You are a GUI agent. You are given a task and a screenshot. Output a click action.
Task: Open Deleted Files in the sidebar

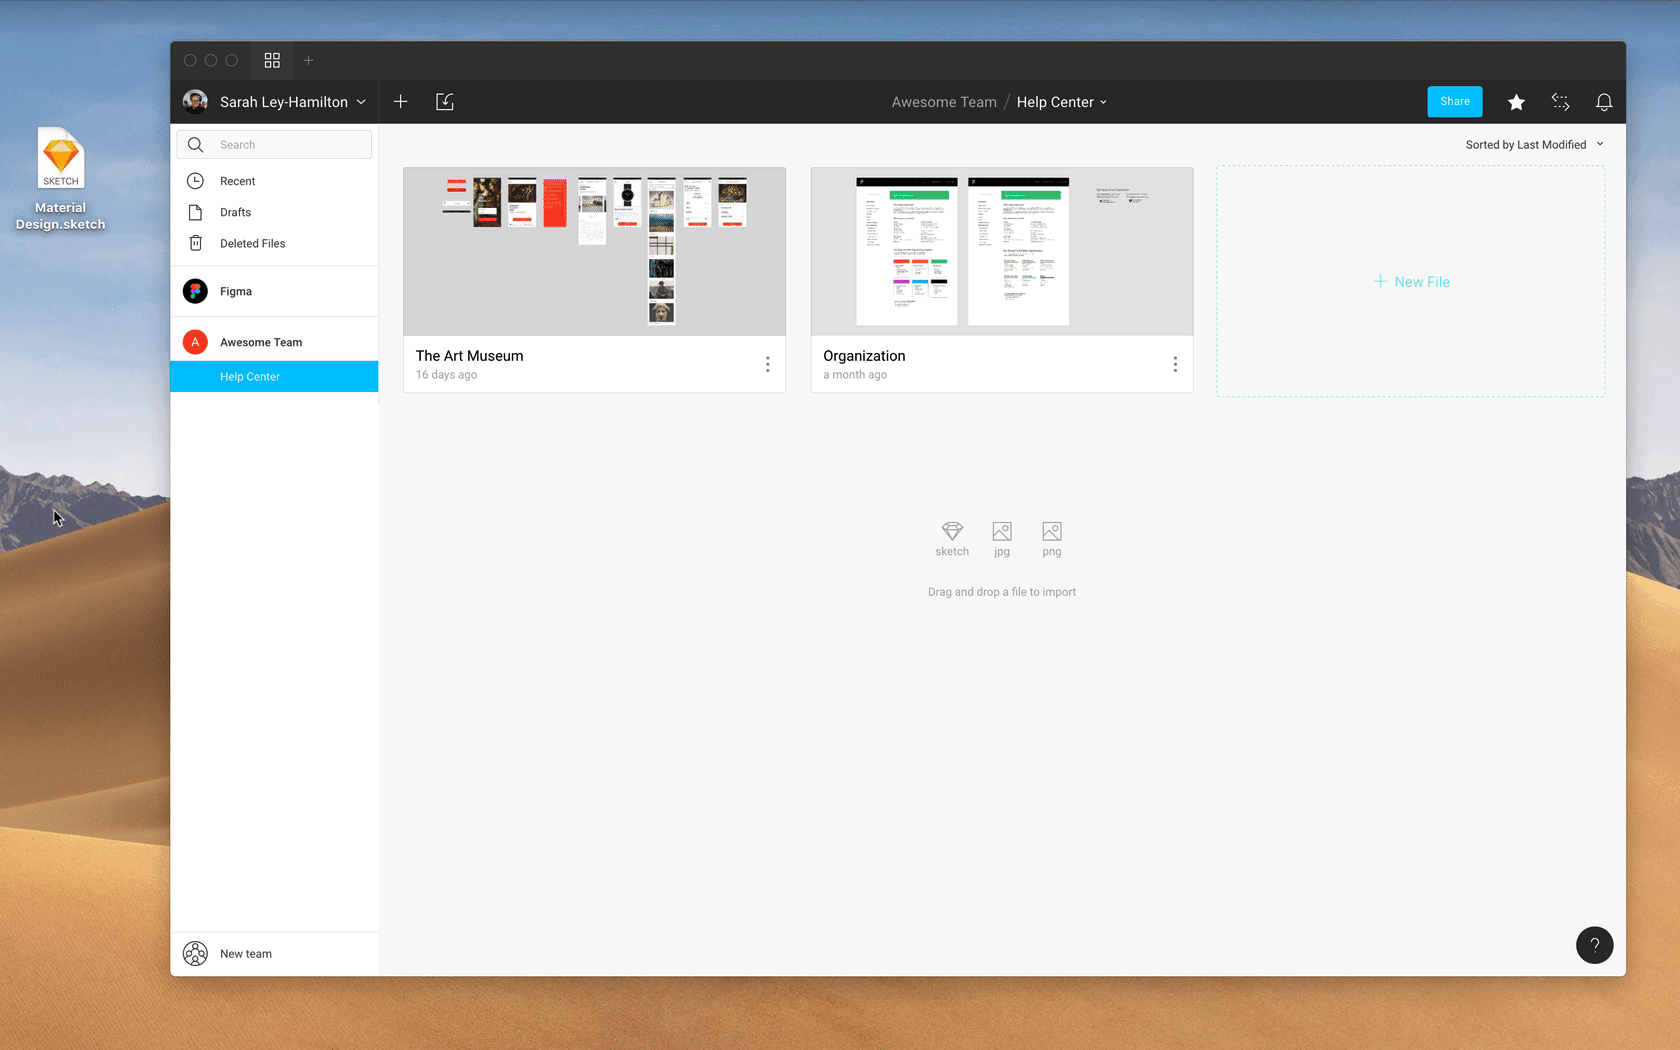[x=274, y=243]
